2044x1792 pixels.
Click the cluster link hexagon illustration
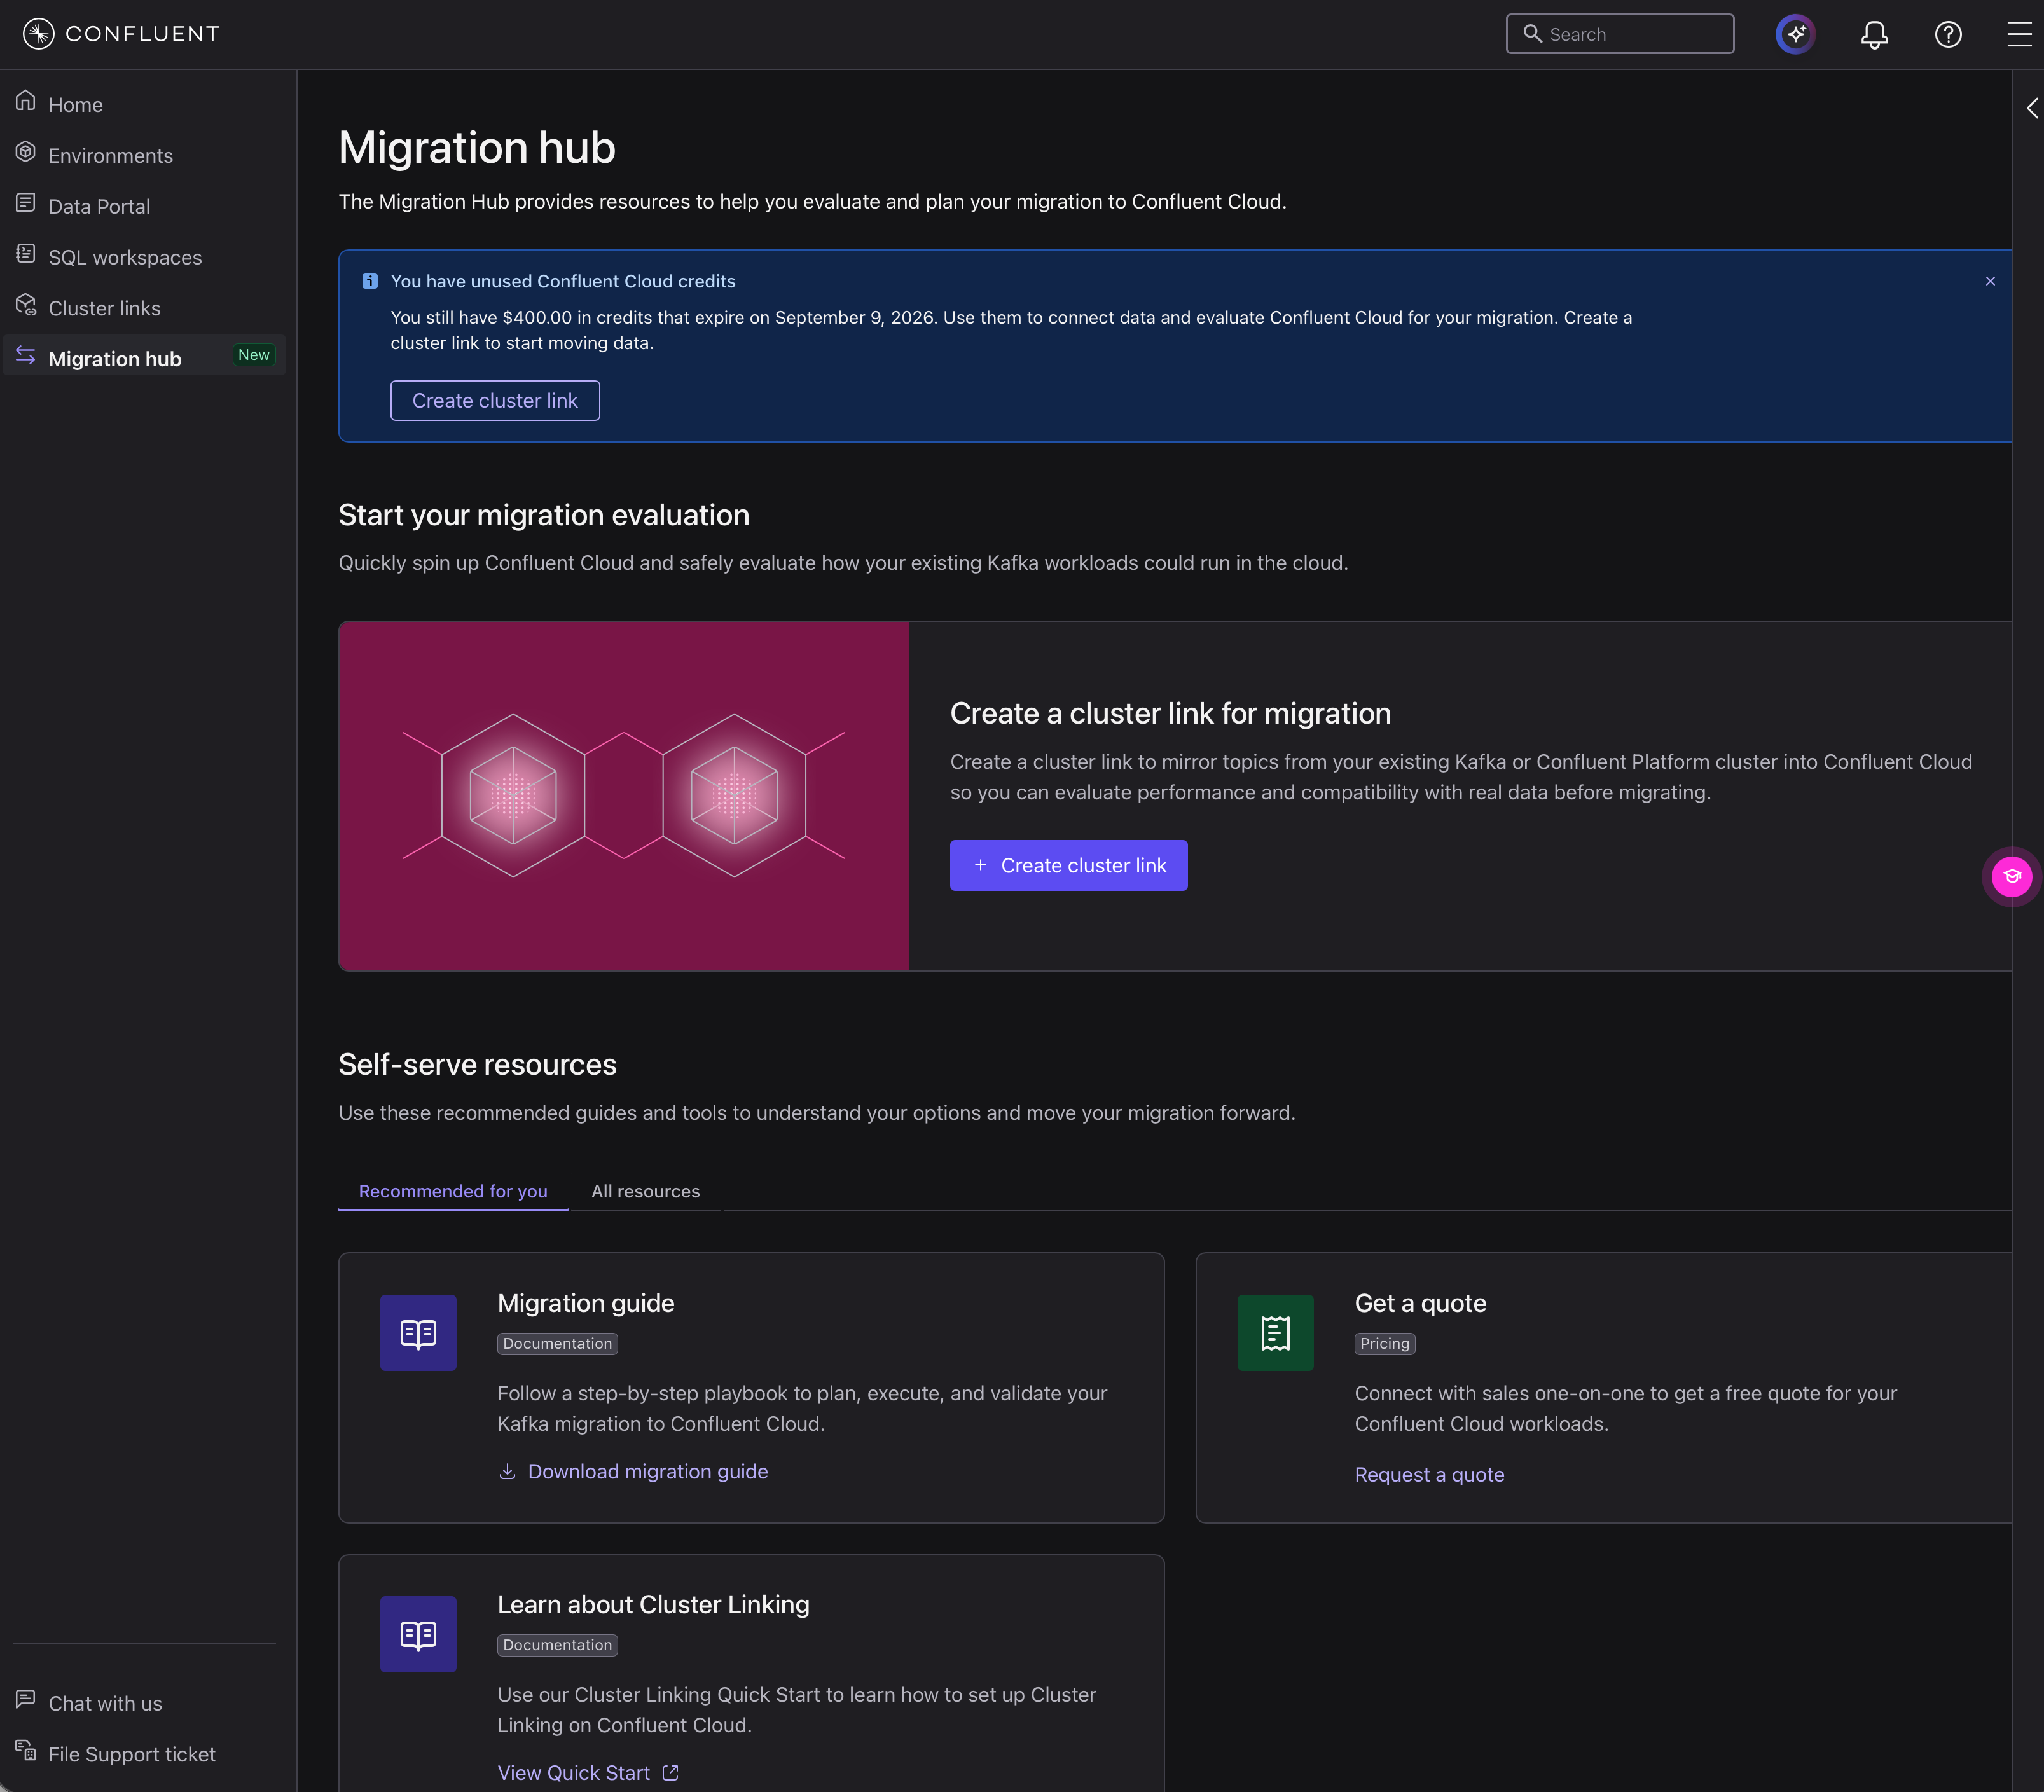tap(624, 796)
